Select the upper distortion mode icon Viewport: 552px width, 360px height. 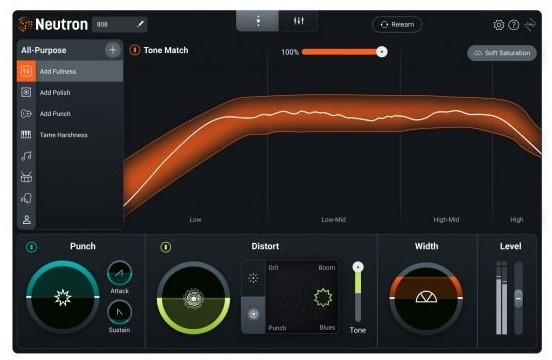pyautogui.click(x=253, y=278)
